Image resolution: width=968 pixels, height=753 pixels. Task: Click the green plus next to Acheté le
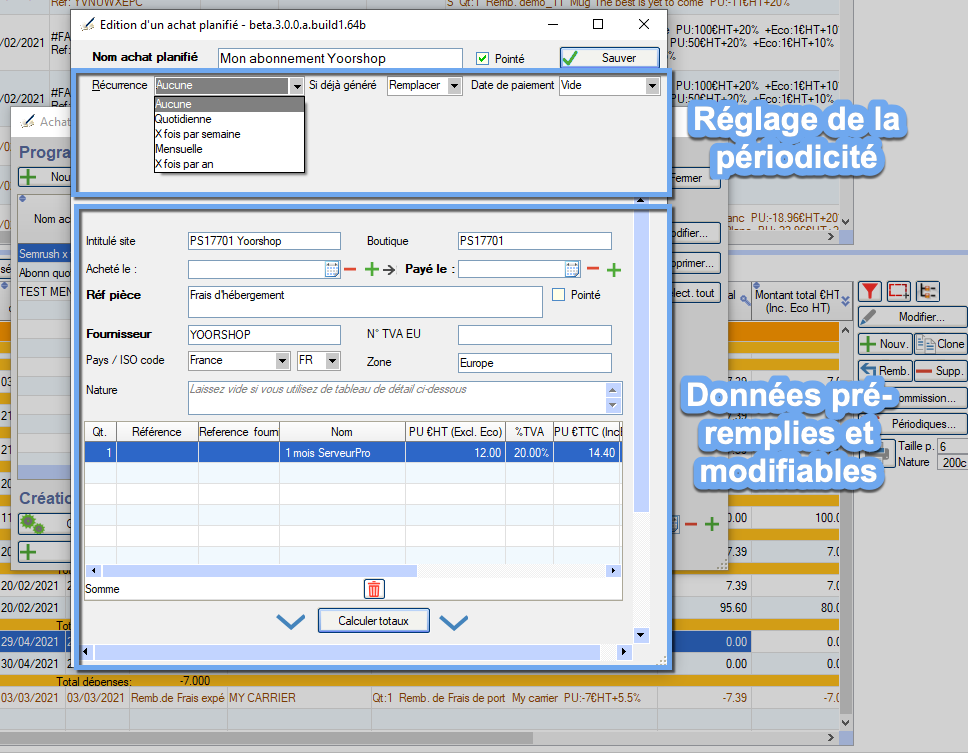click(372, 269)
